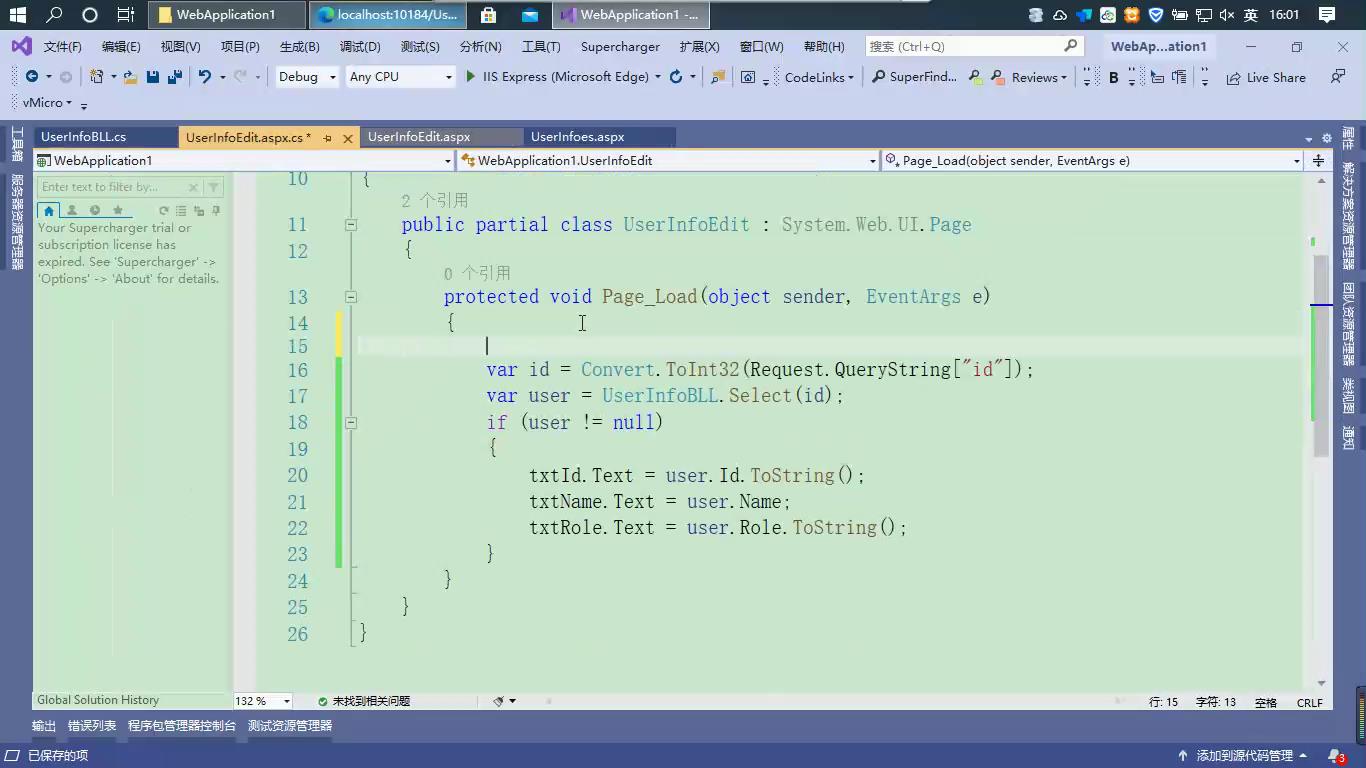Screen dimensions: 1366x768
Task: Open the 132 % zoom level dropdown
Action: [263, 701]
